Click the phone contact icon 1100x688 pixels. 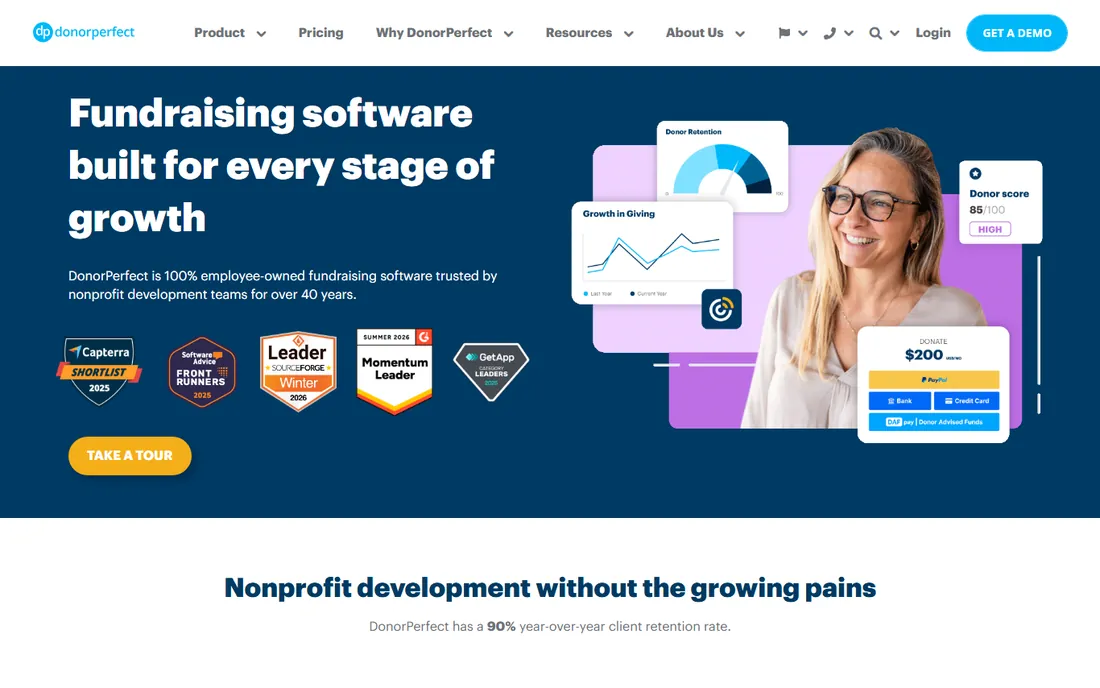click(x=829, y=33)
